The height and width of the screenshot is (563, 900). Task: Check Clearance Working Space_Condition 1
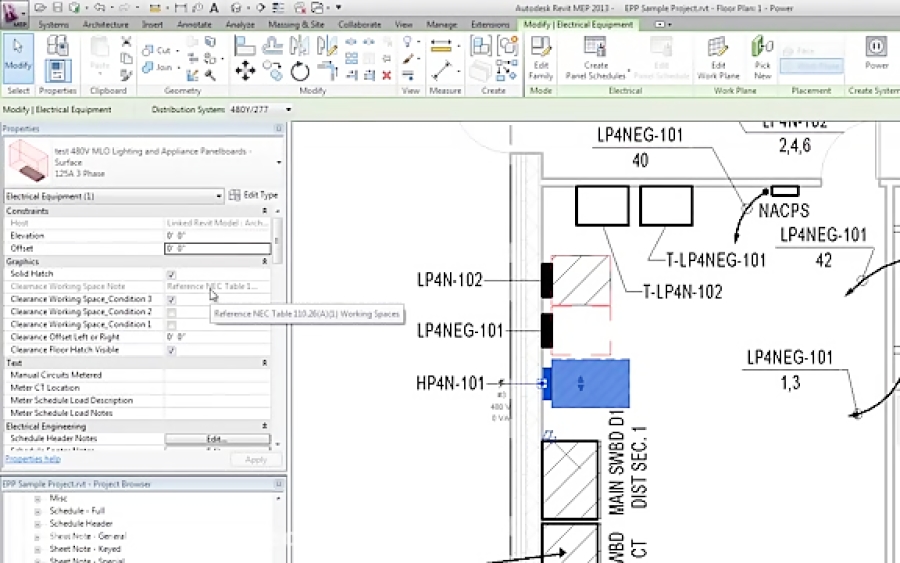pyautogui.click(x=171, y=325)
